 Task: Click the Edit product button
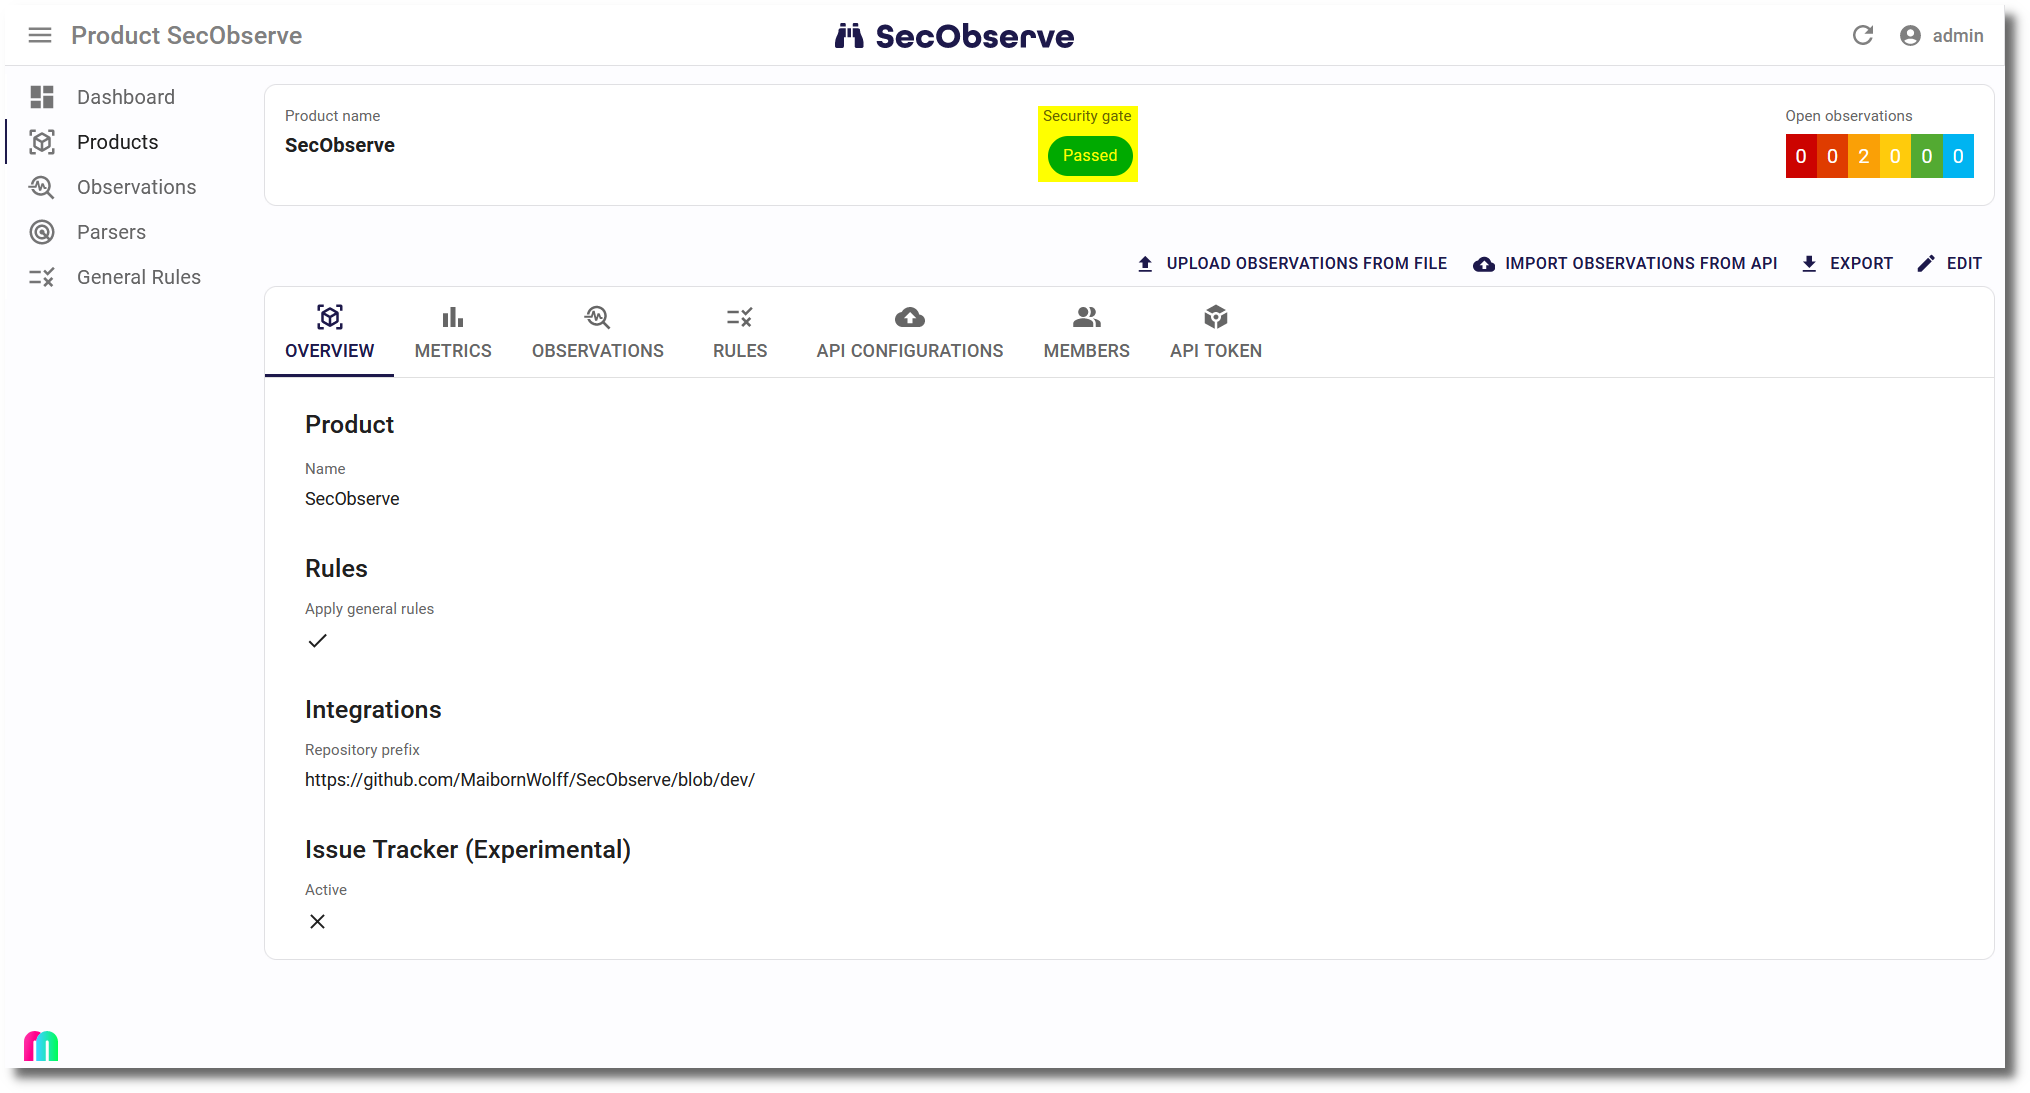click(1950, 264)
